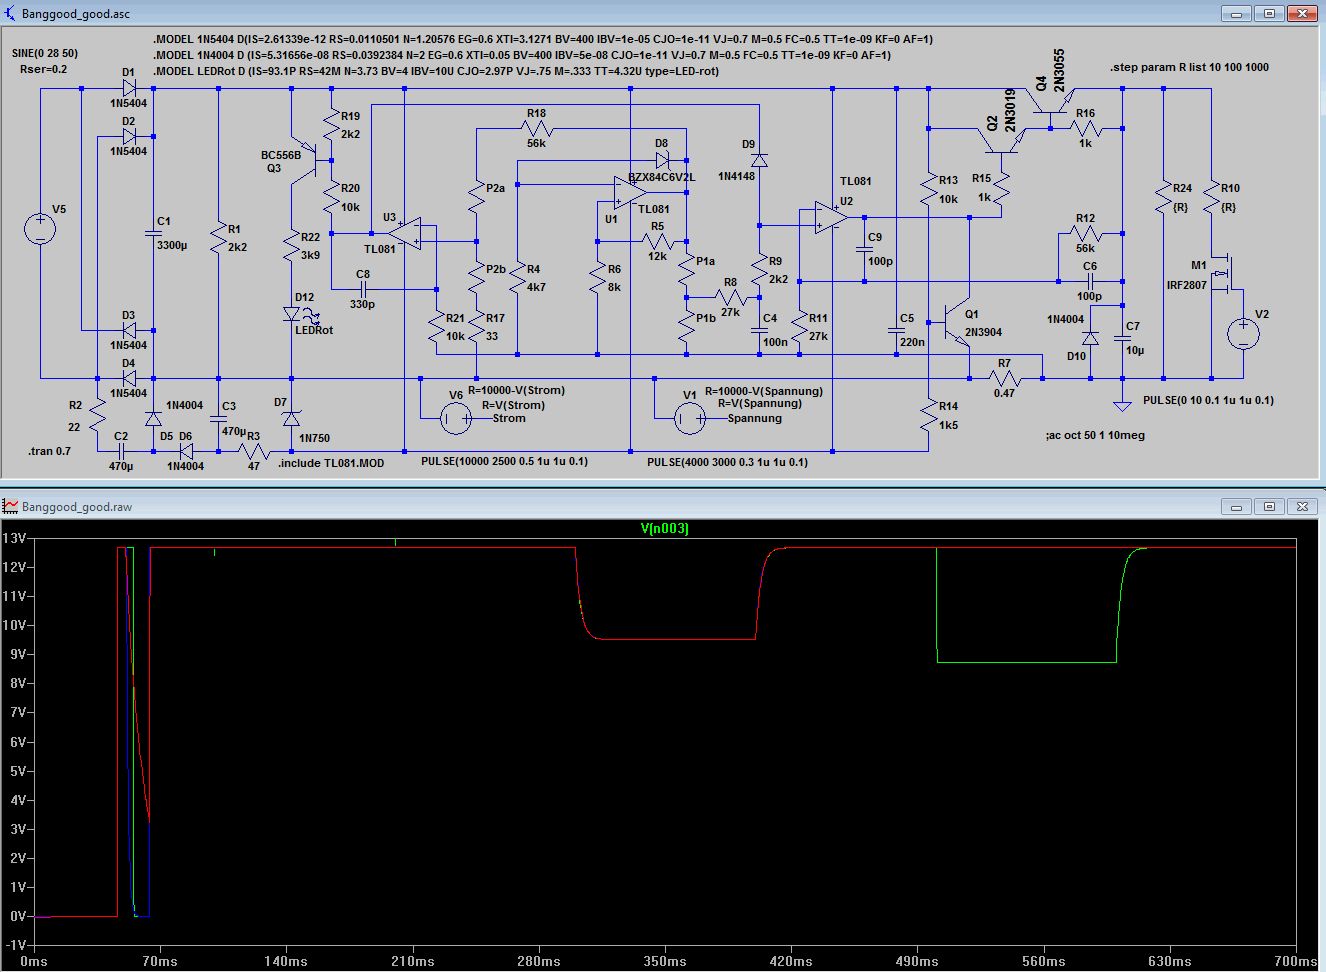This screenshot has height=972, width=1326.
Task: Select diode D2 1N5404 symbol
Action: [x=129, y=137]
